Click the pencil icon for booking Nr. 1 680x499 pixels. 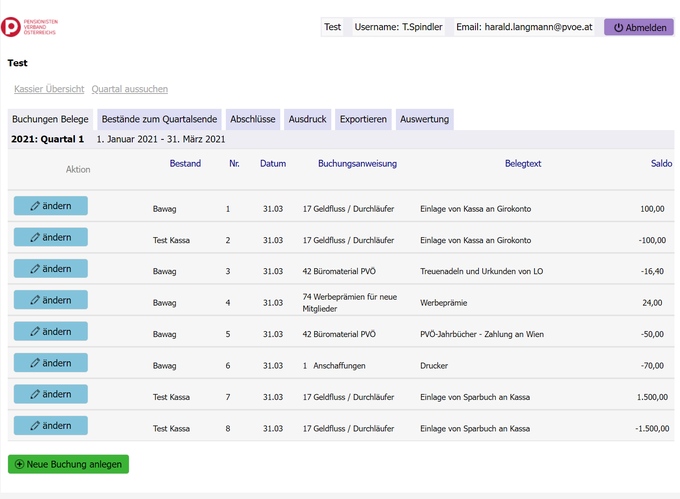click(x=35, y=206)
